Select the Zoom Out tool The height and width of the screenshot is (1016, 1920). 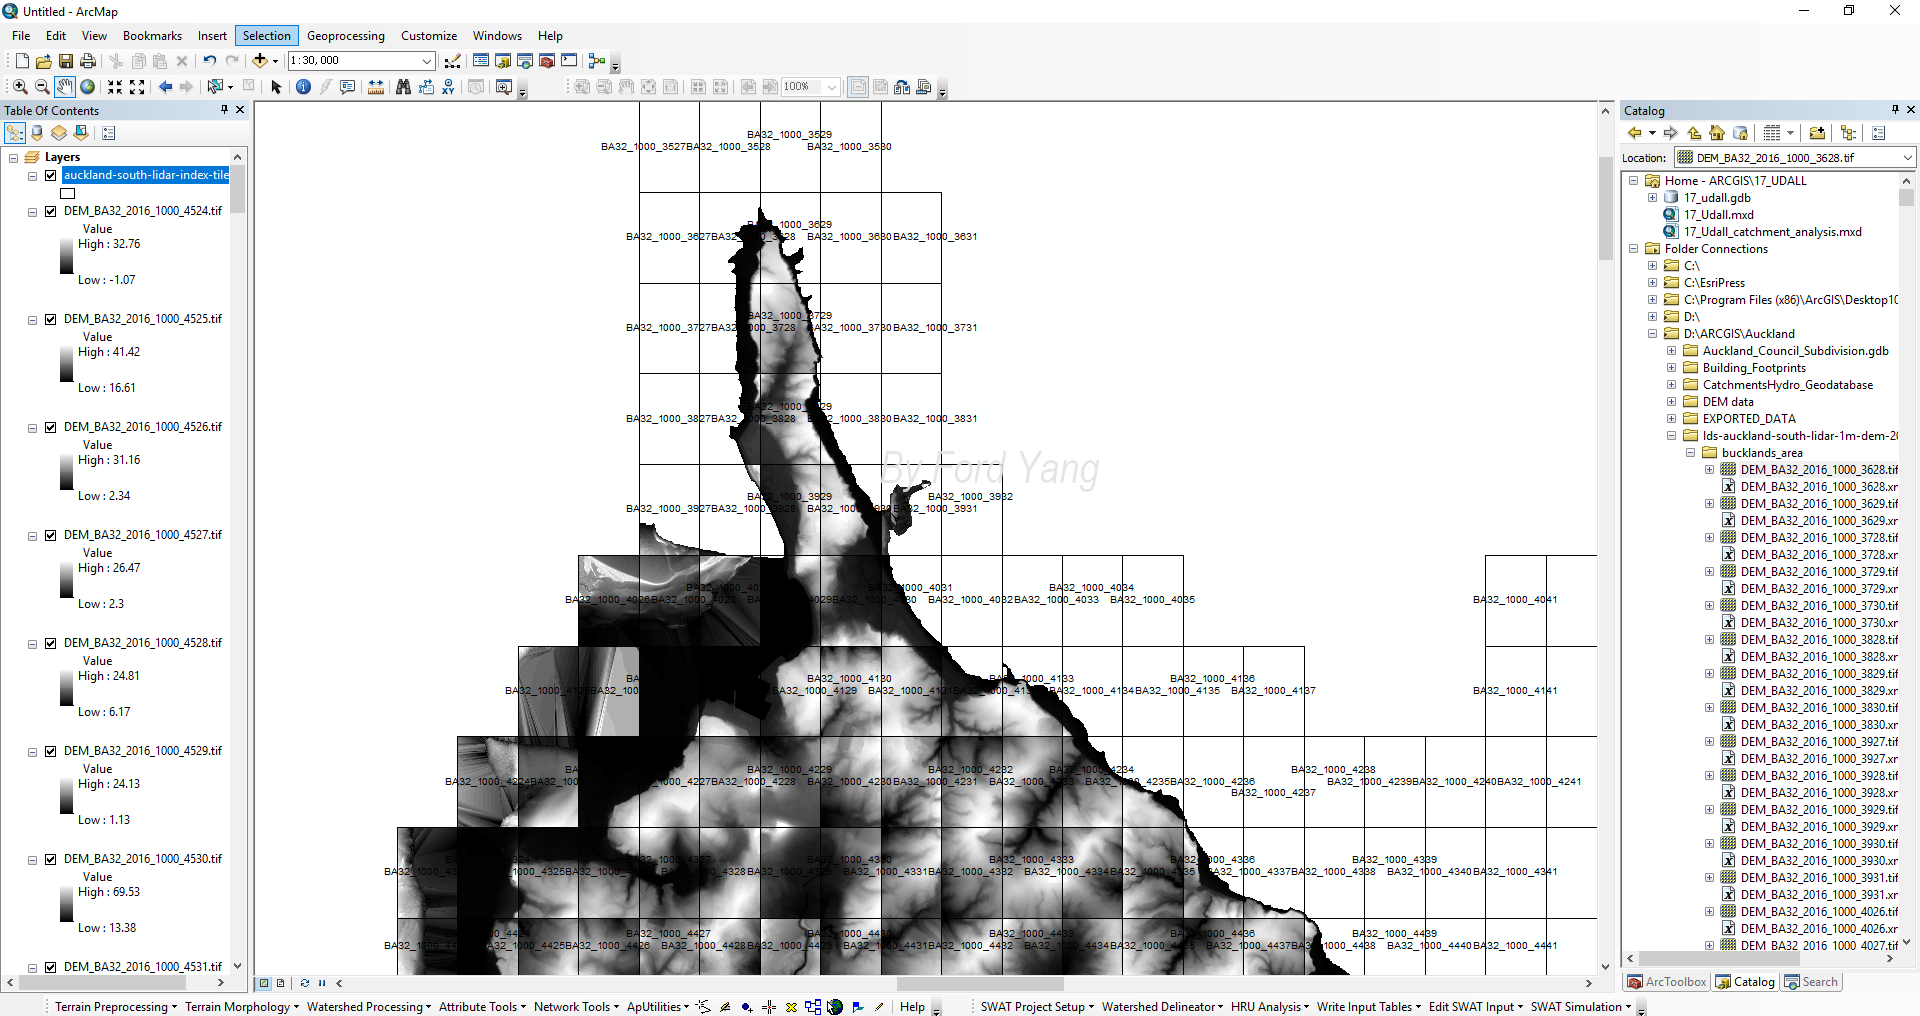point(42,87)
